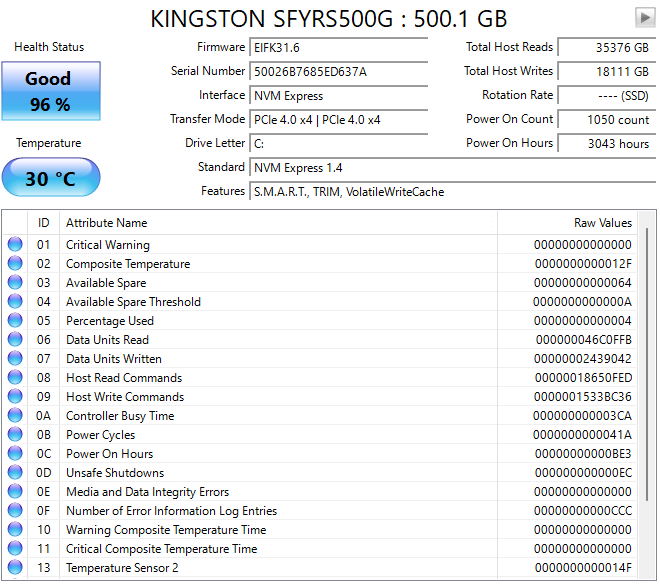Click the status circle for Controller Busy Time
660x585 pixels.
(x=15, y=415)
